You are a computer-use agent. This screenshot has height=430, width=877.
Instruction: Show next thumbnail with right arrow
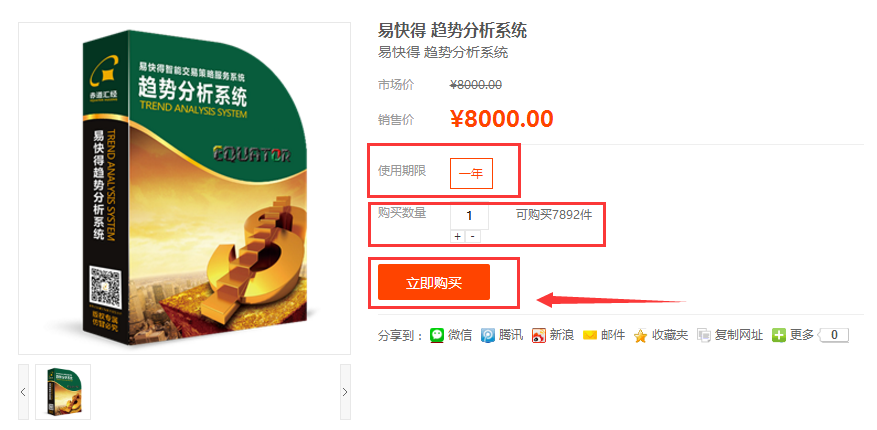[x=345, y=392]
